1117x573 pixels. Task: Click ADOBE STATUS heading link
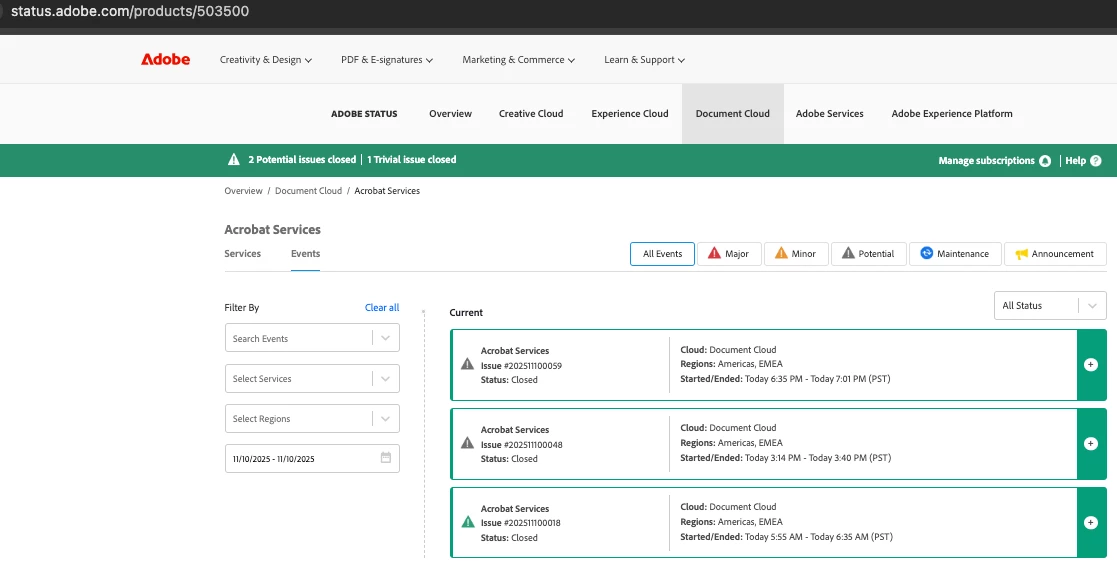tap(364, 113)
